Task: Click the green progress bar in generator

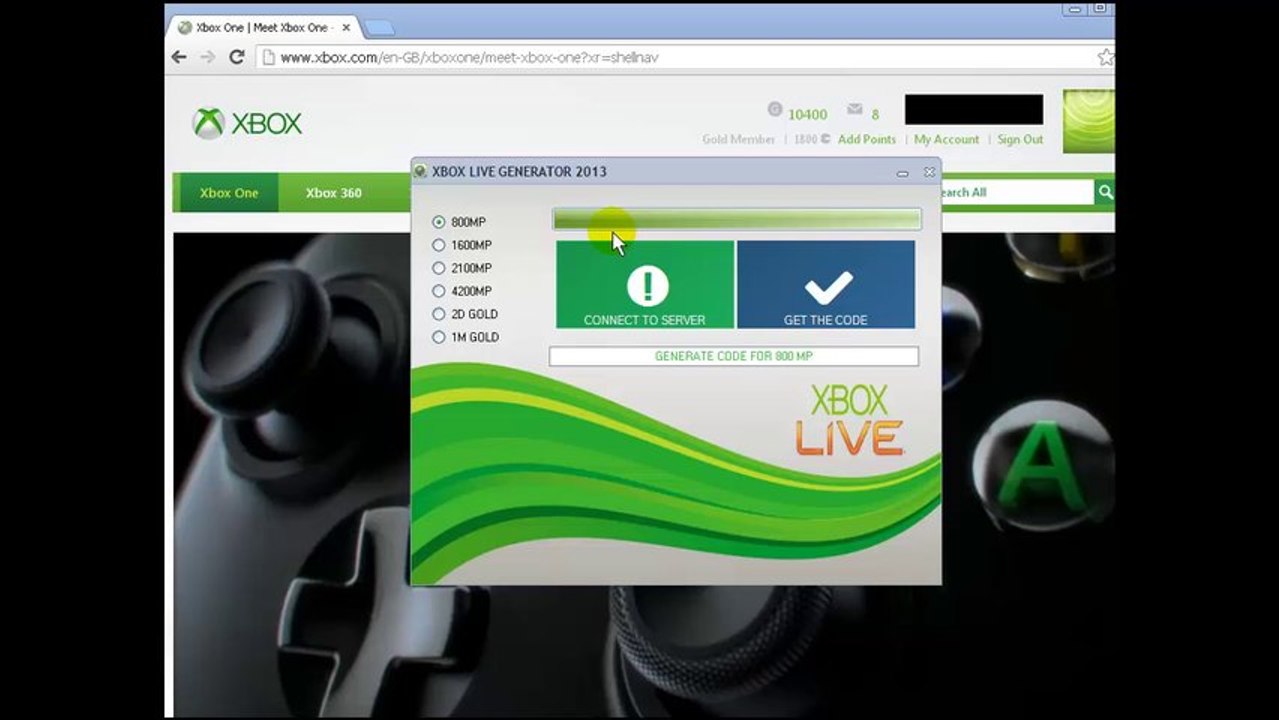Action: [737, 219]
